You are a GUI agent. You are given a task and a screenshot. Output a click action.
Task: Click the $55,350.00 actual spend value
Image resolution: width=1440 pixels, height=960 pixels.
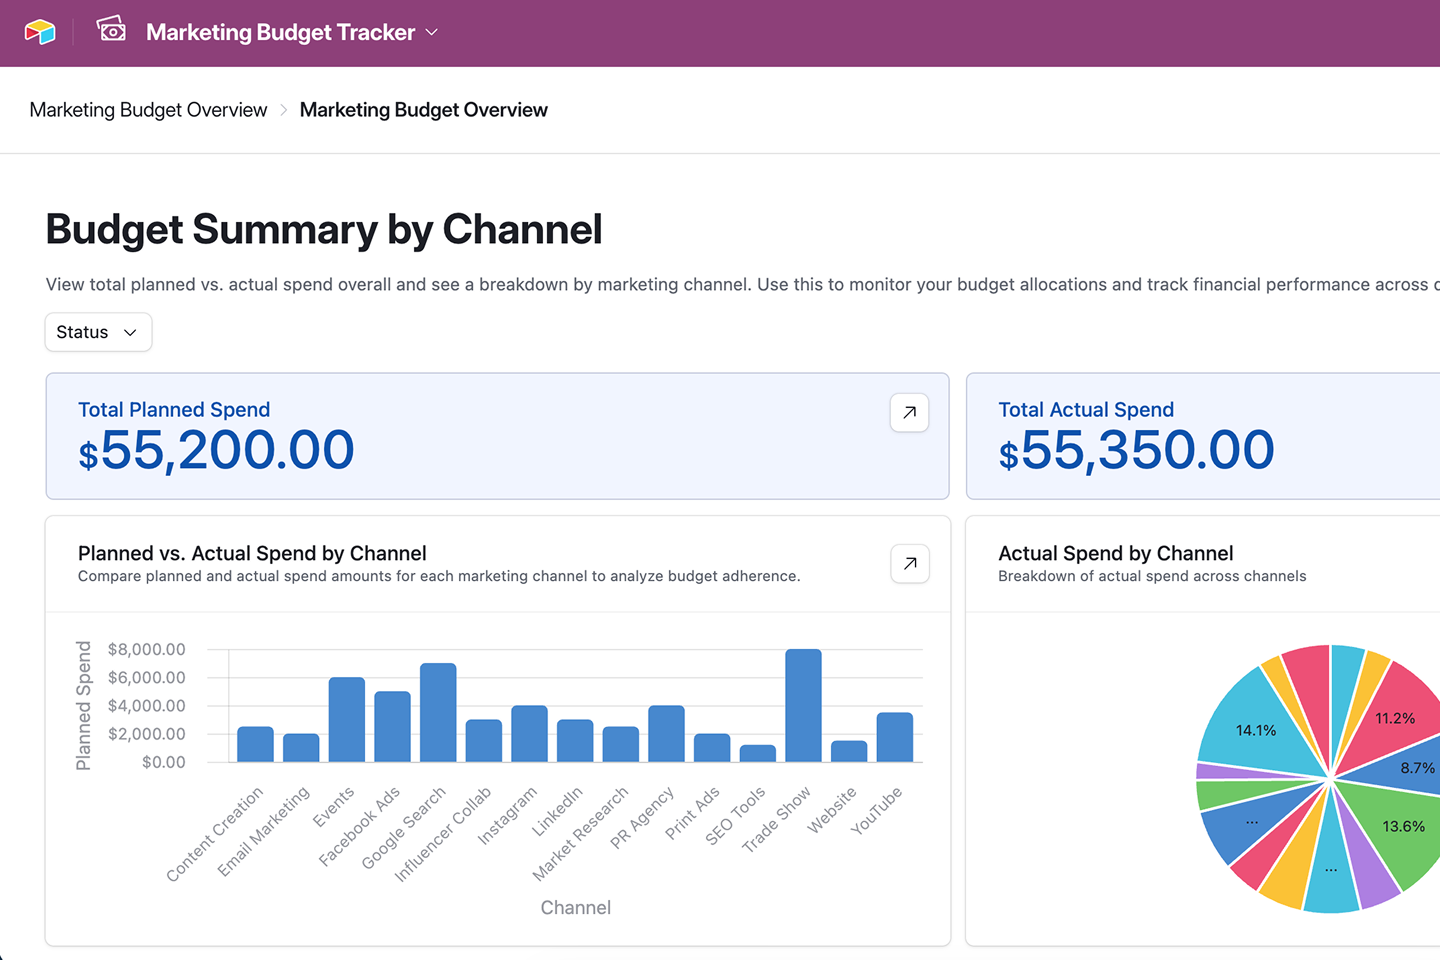click(x=1136, y=450)
